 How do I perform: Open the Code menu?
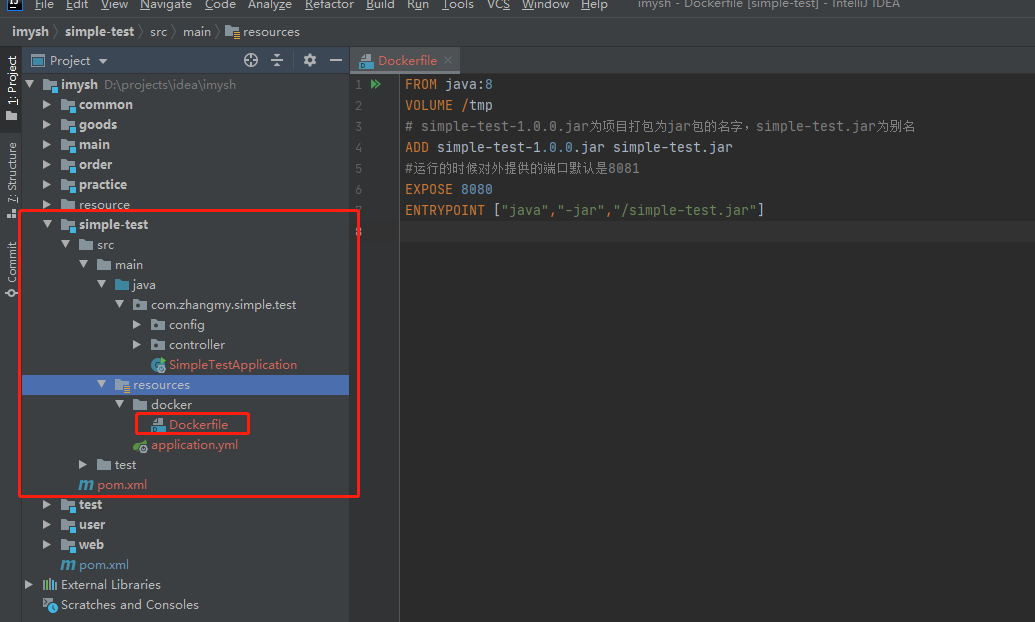coord(220,5)
